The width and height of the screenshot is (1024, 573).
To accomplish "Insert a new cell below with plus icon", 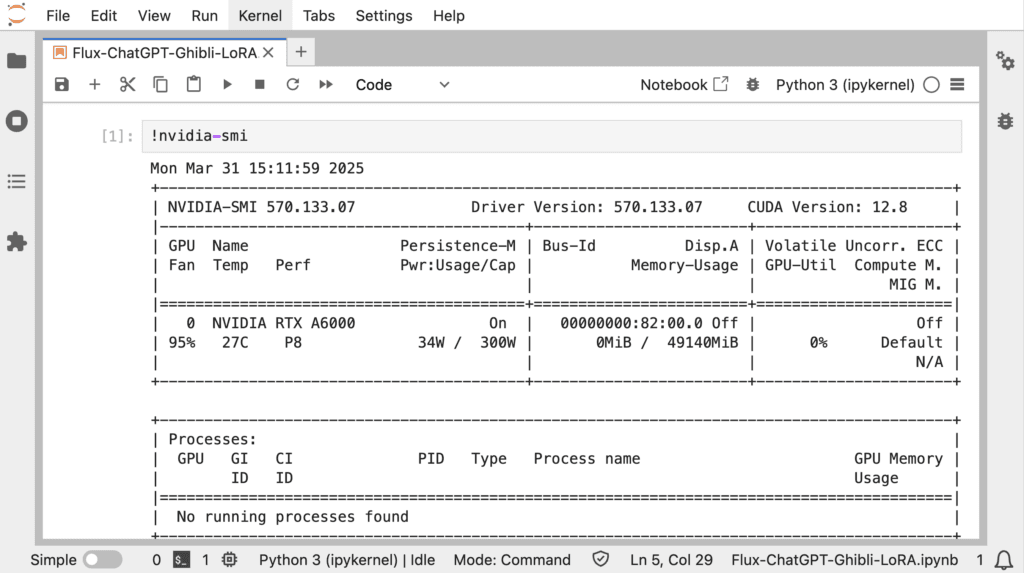I will (95, 84).
